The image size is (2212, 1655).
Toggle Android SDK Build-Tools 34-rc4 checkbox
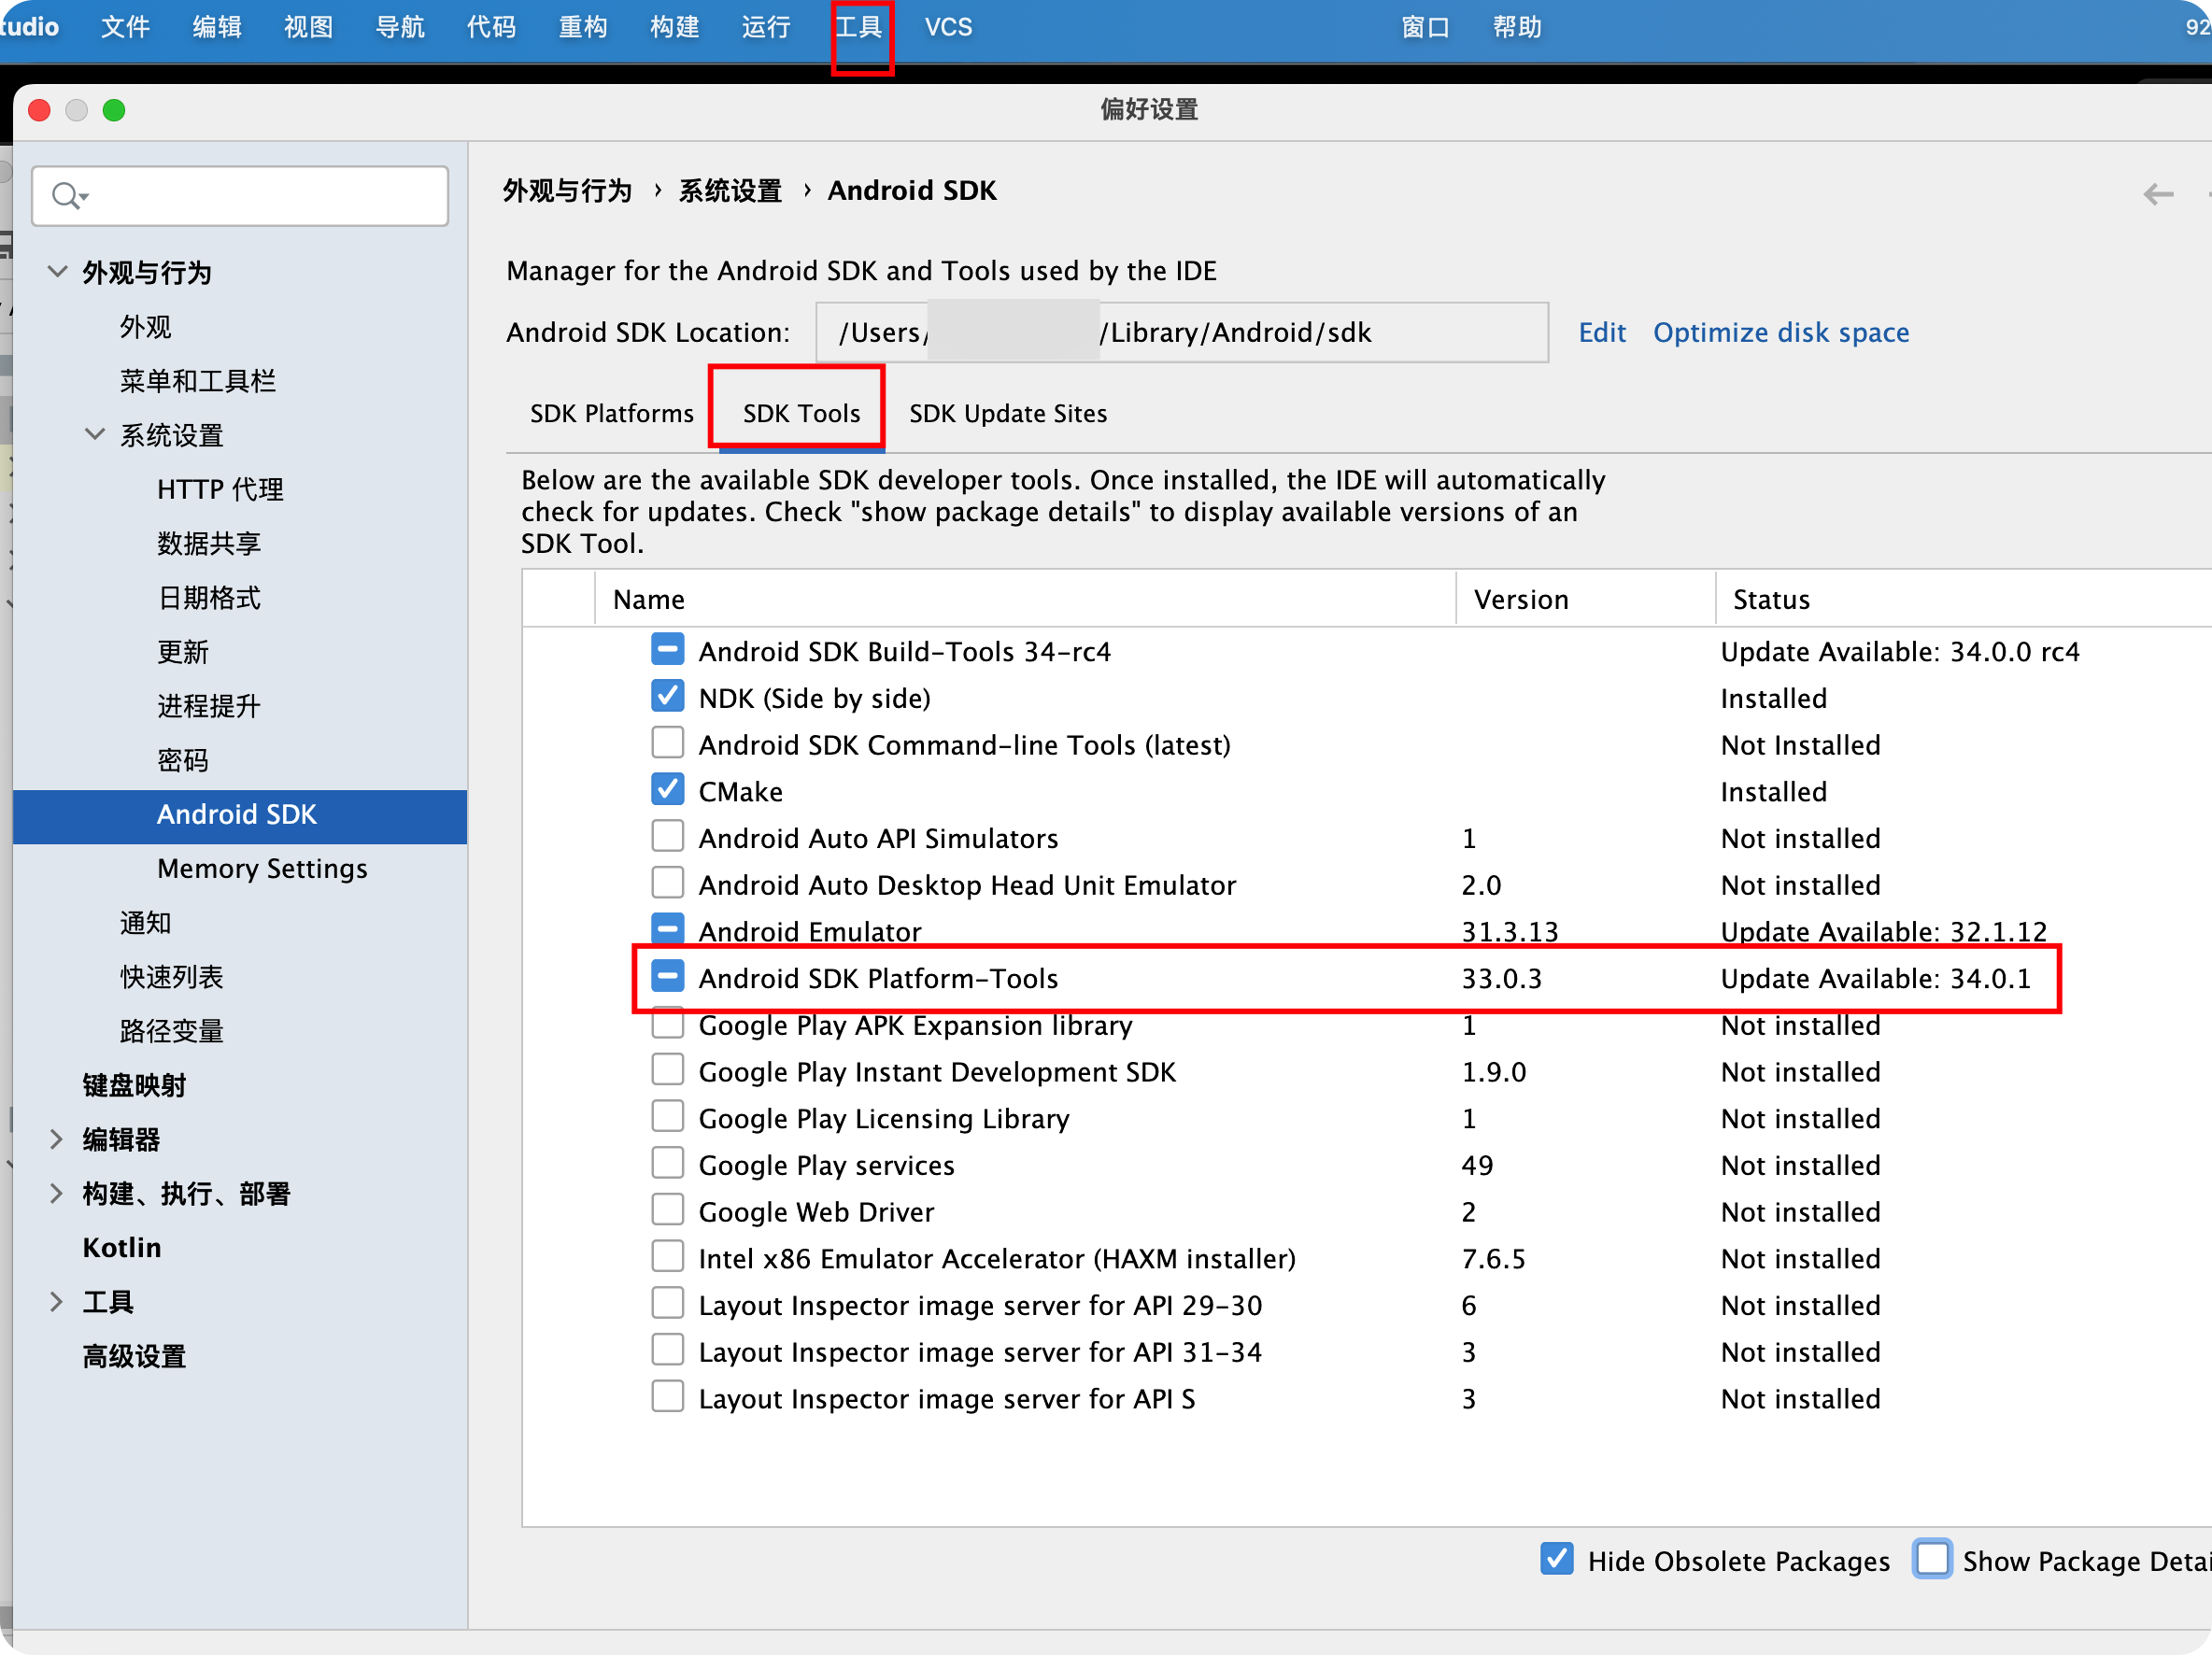click(x=667, y=650)
